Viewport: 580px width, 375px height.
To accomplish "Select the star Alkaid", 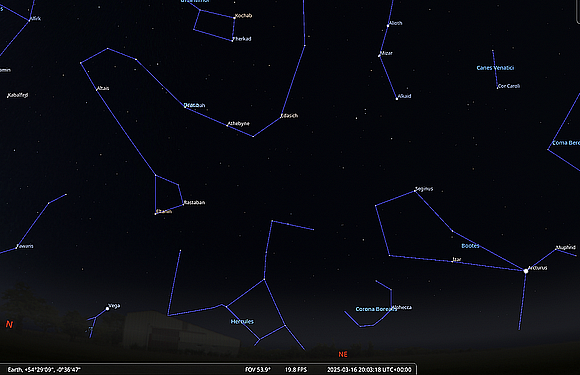I will [397, 99].
